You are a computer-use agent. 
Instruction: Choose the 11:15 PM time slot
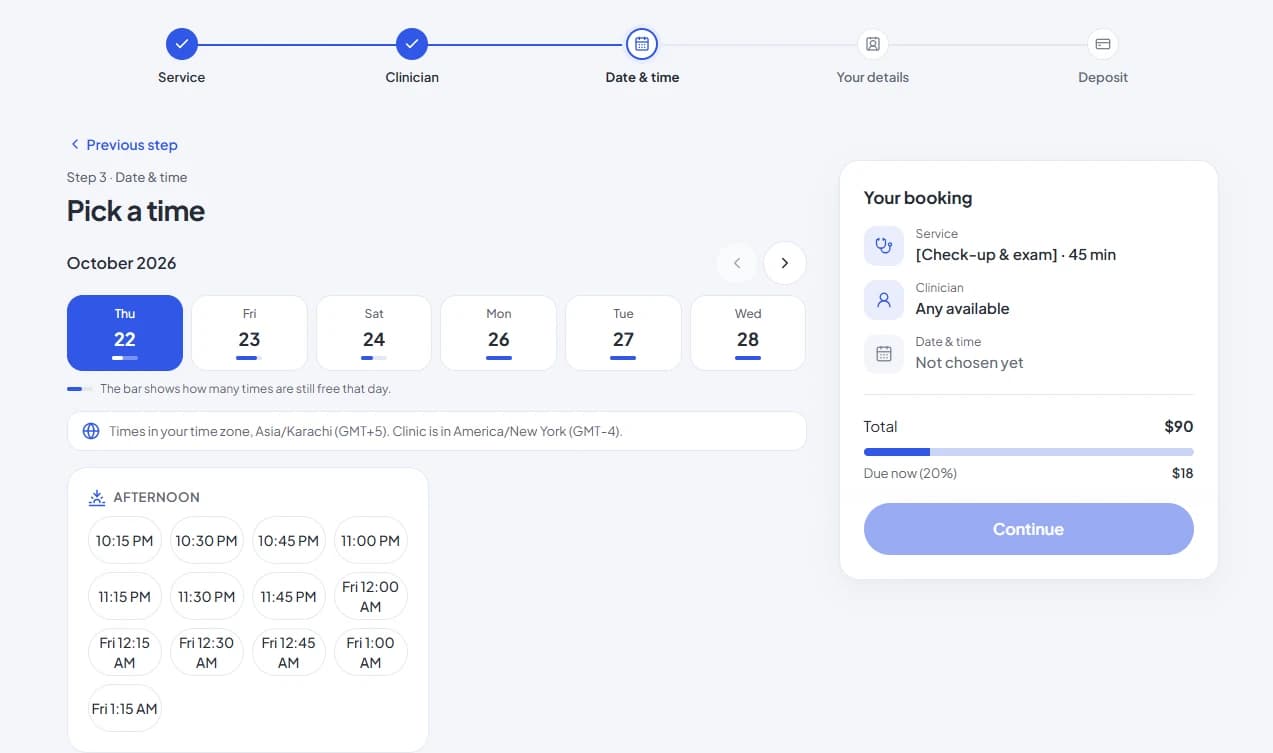coord(125,597)
